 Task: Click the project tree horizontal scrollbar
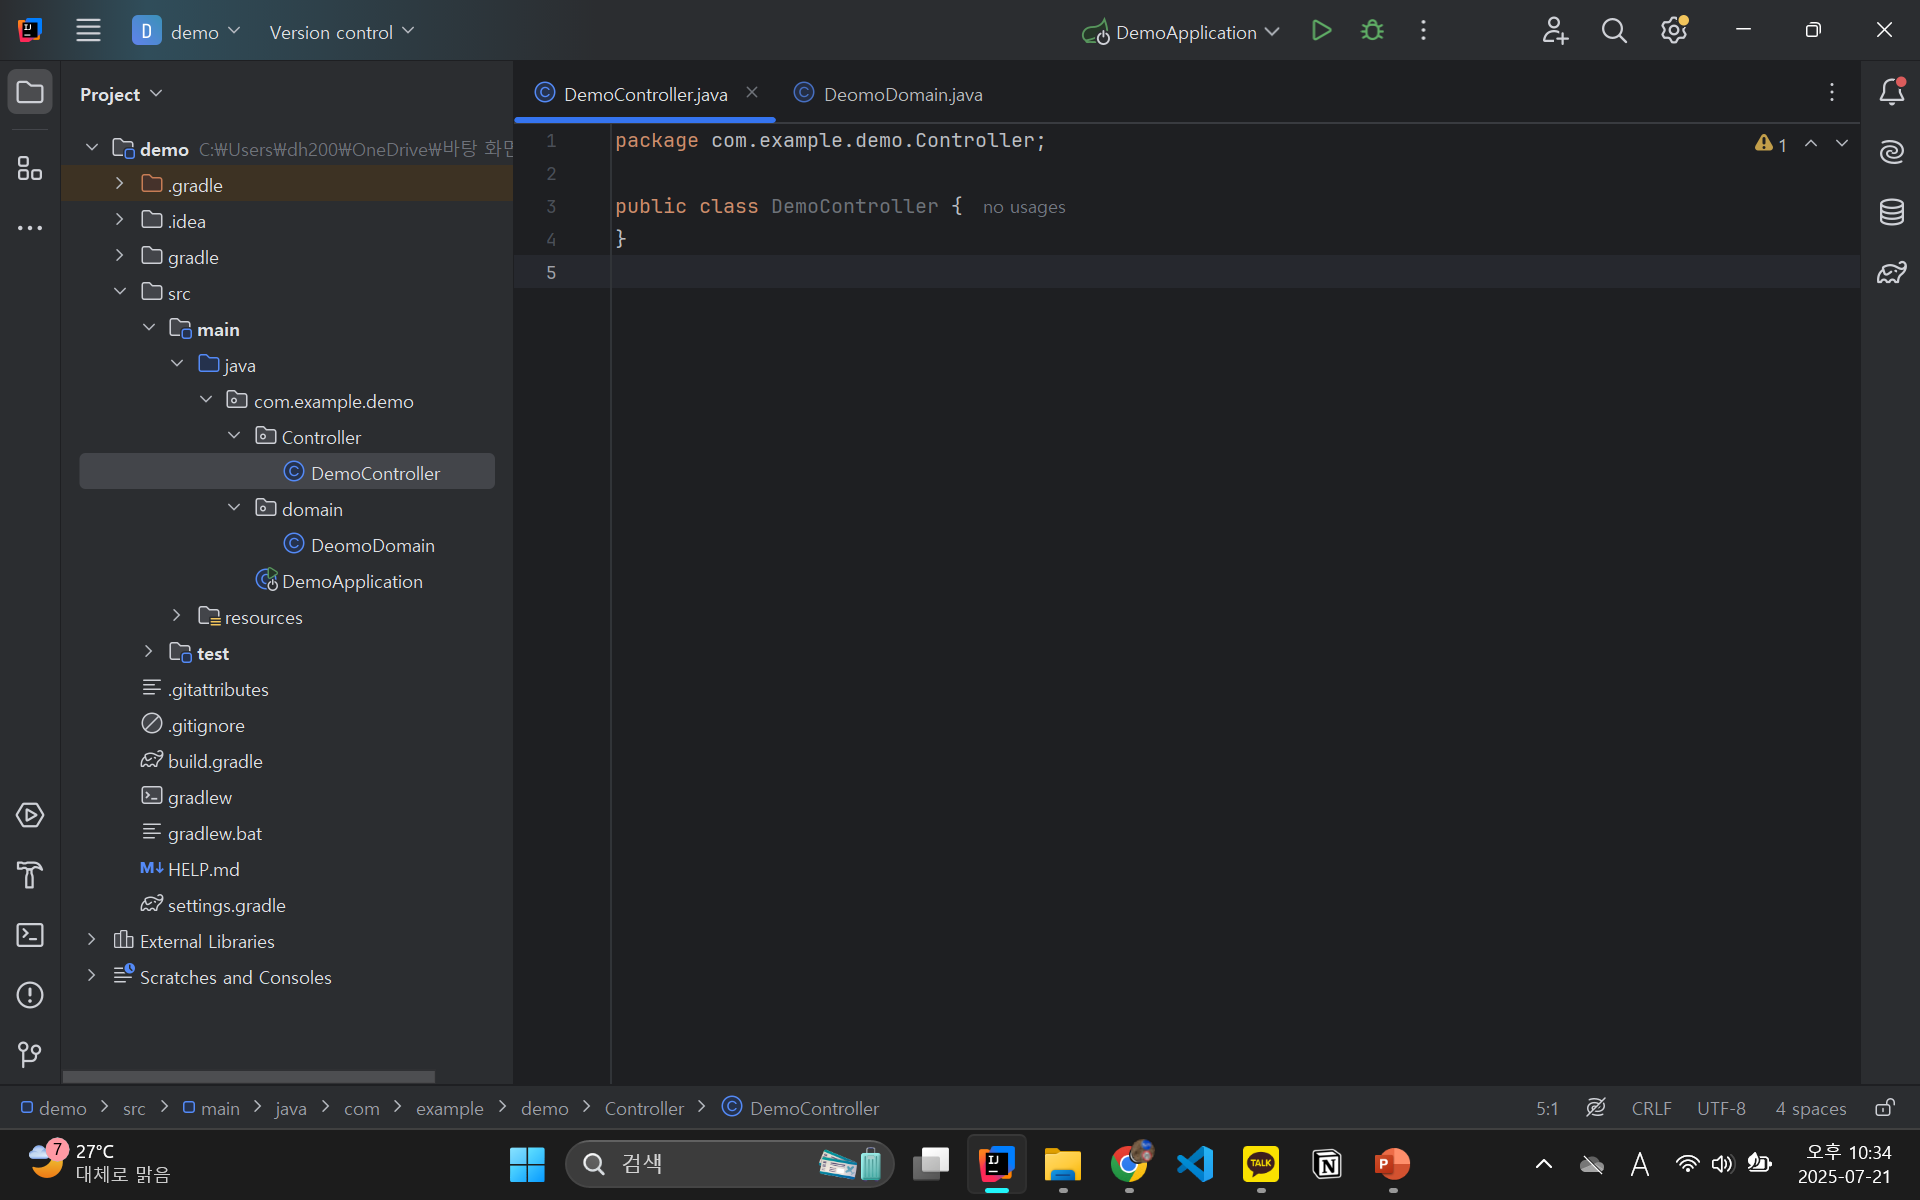pyautogui.click(x=248, y=1077)
